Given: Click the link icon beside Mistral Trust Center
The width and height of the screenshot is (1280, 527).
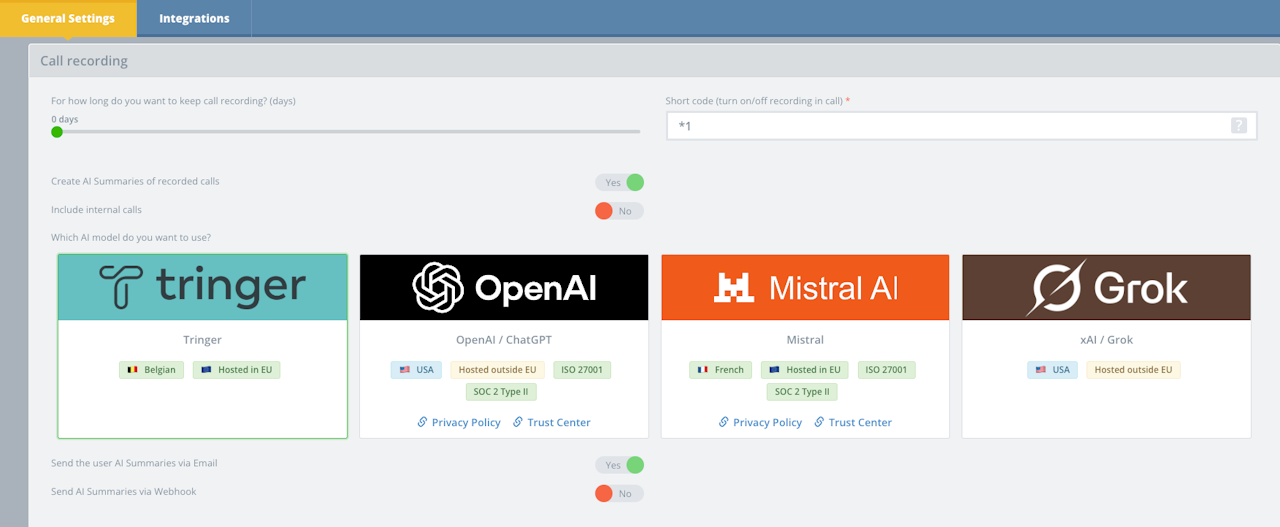Looking at the screenshot, I should coord(819,422).
